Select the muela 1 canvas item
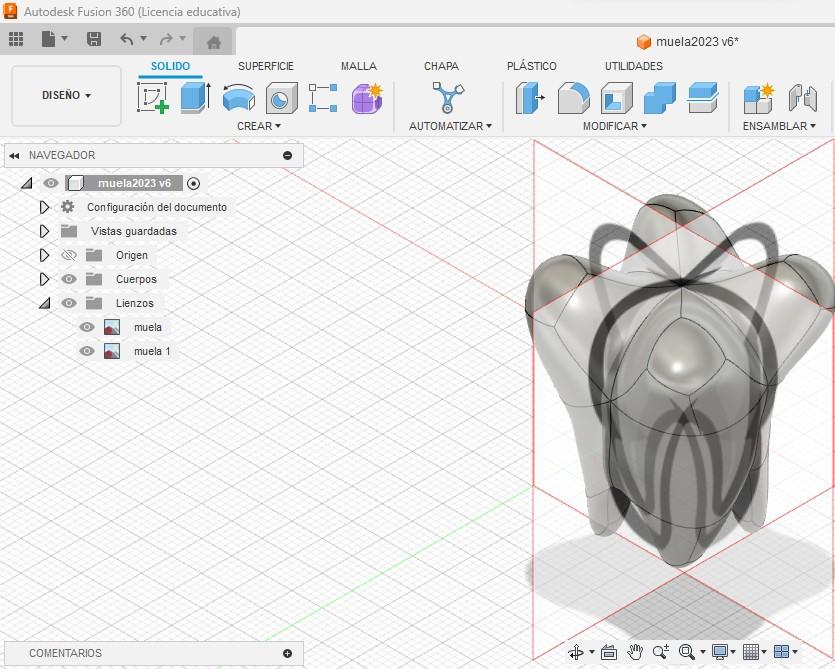The width and height of the screenshot is (835, 669). point(152,351)
